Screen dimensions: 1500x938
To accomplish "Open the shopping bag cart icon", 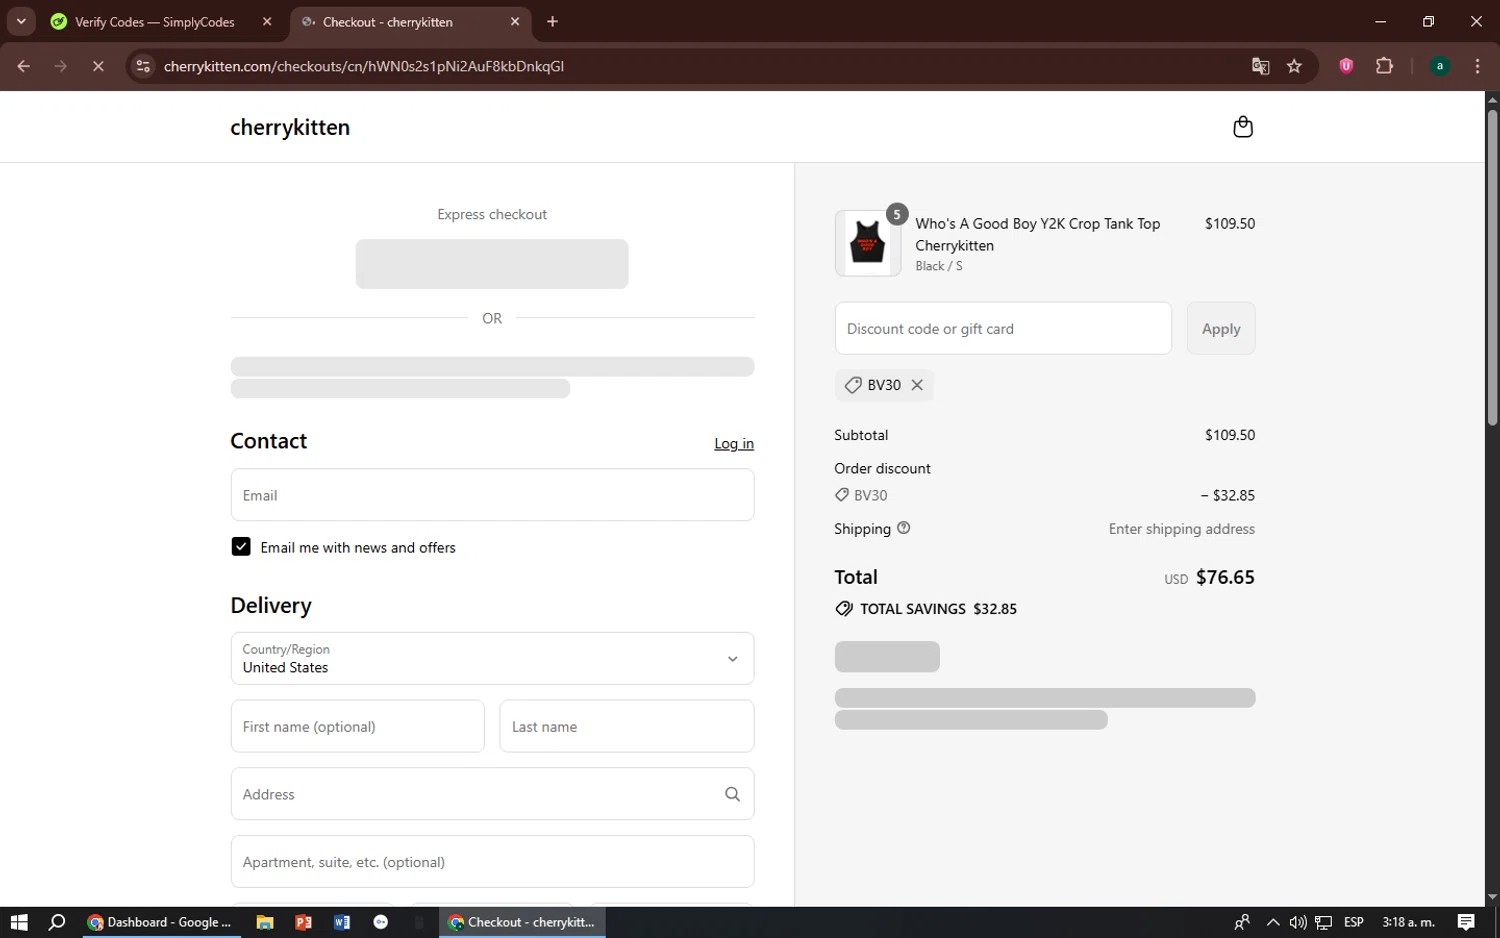I will [x=1243, y=127].
